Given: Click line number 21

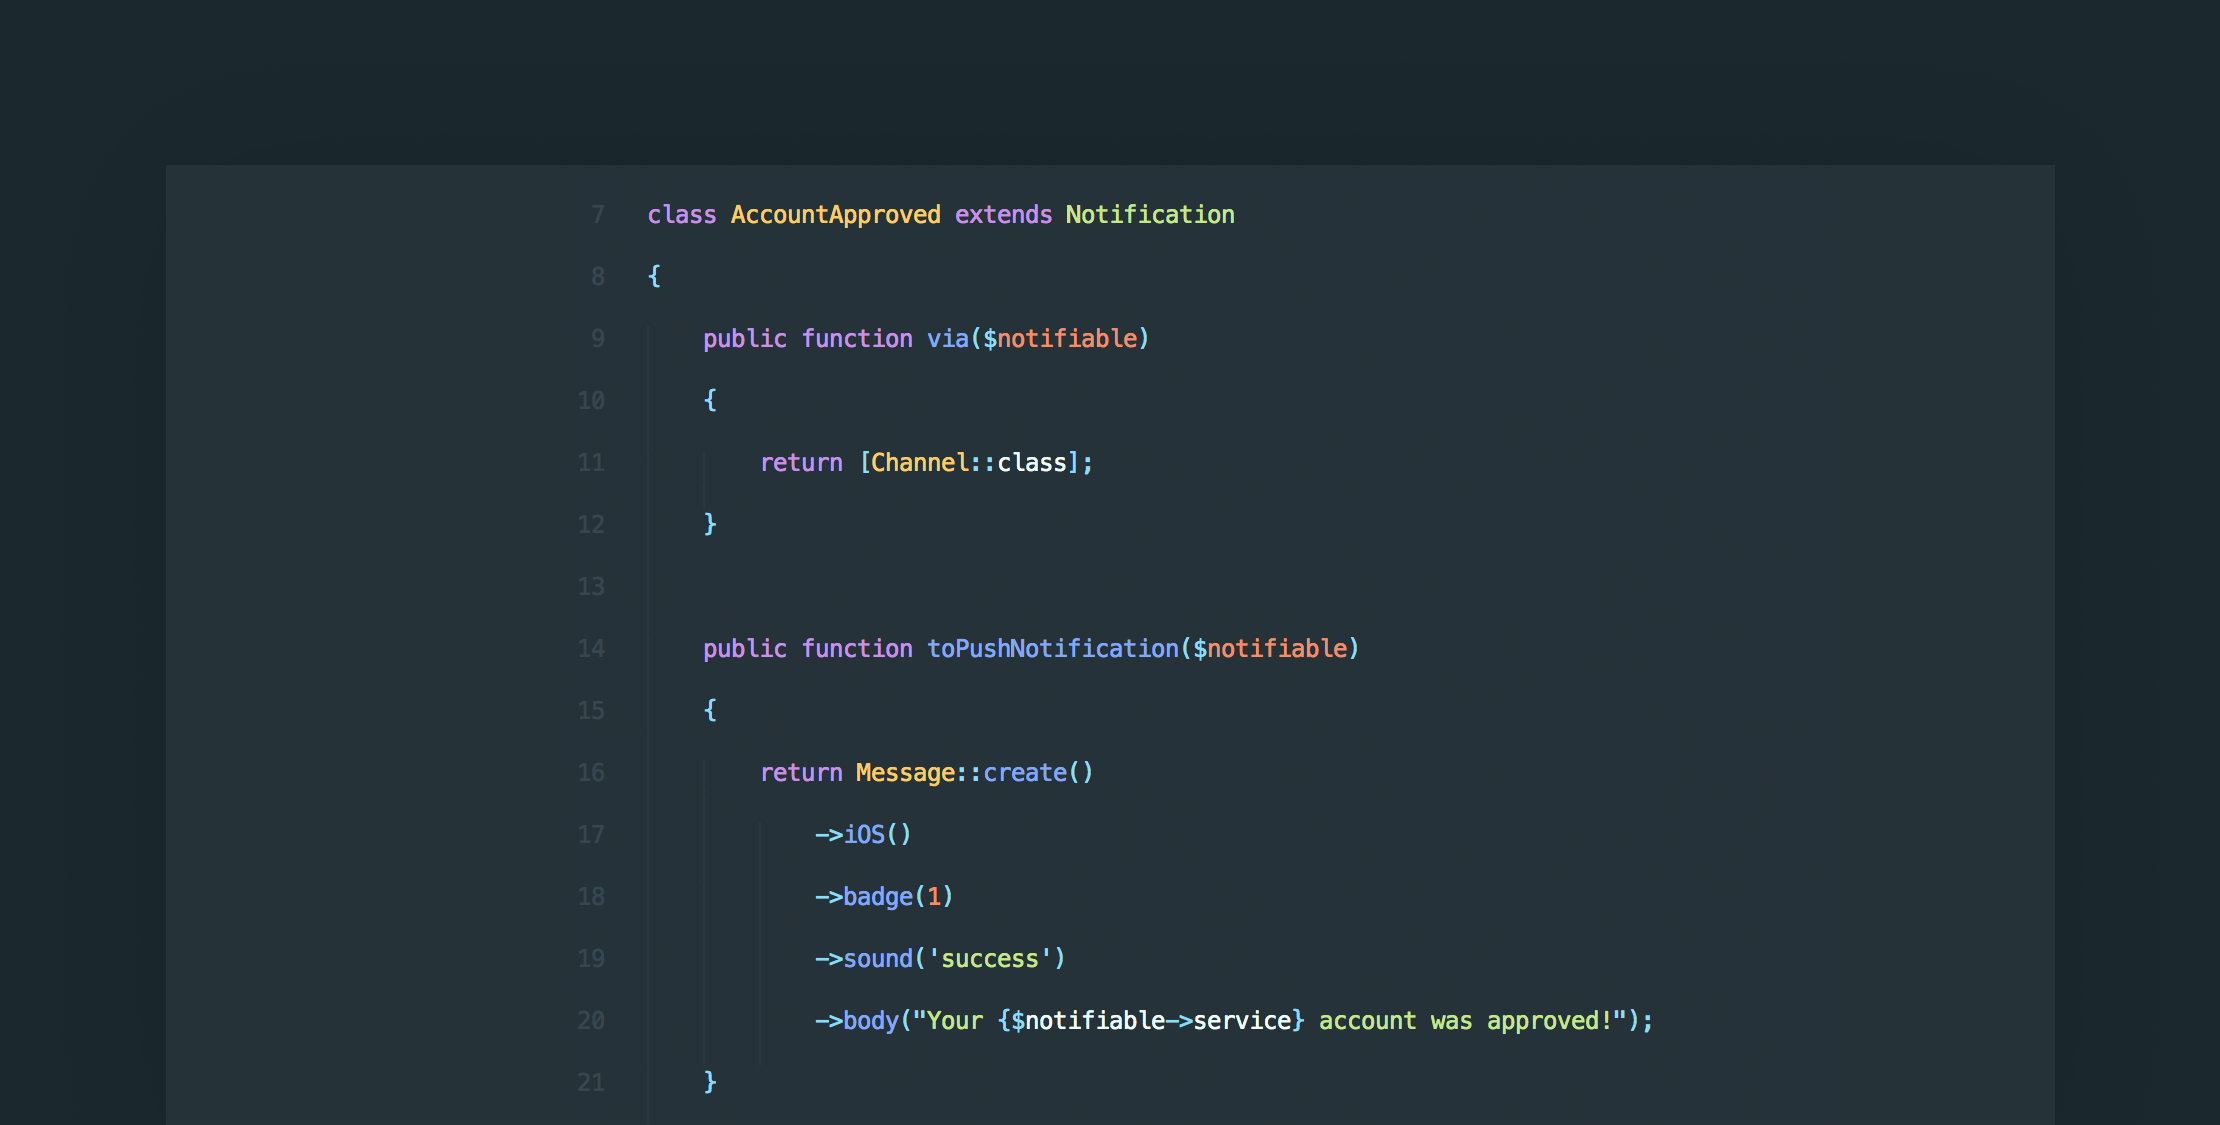Looking at the screenshot, I should pyautogui.click(x=590, y=1082).
